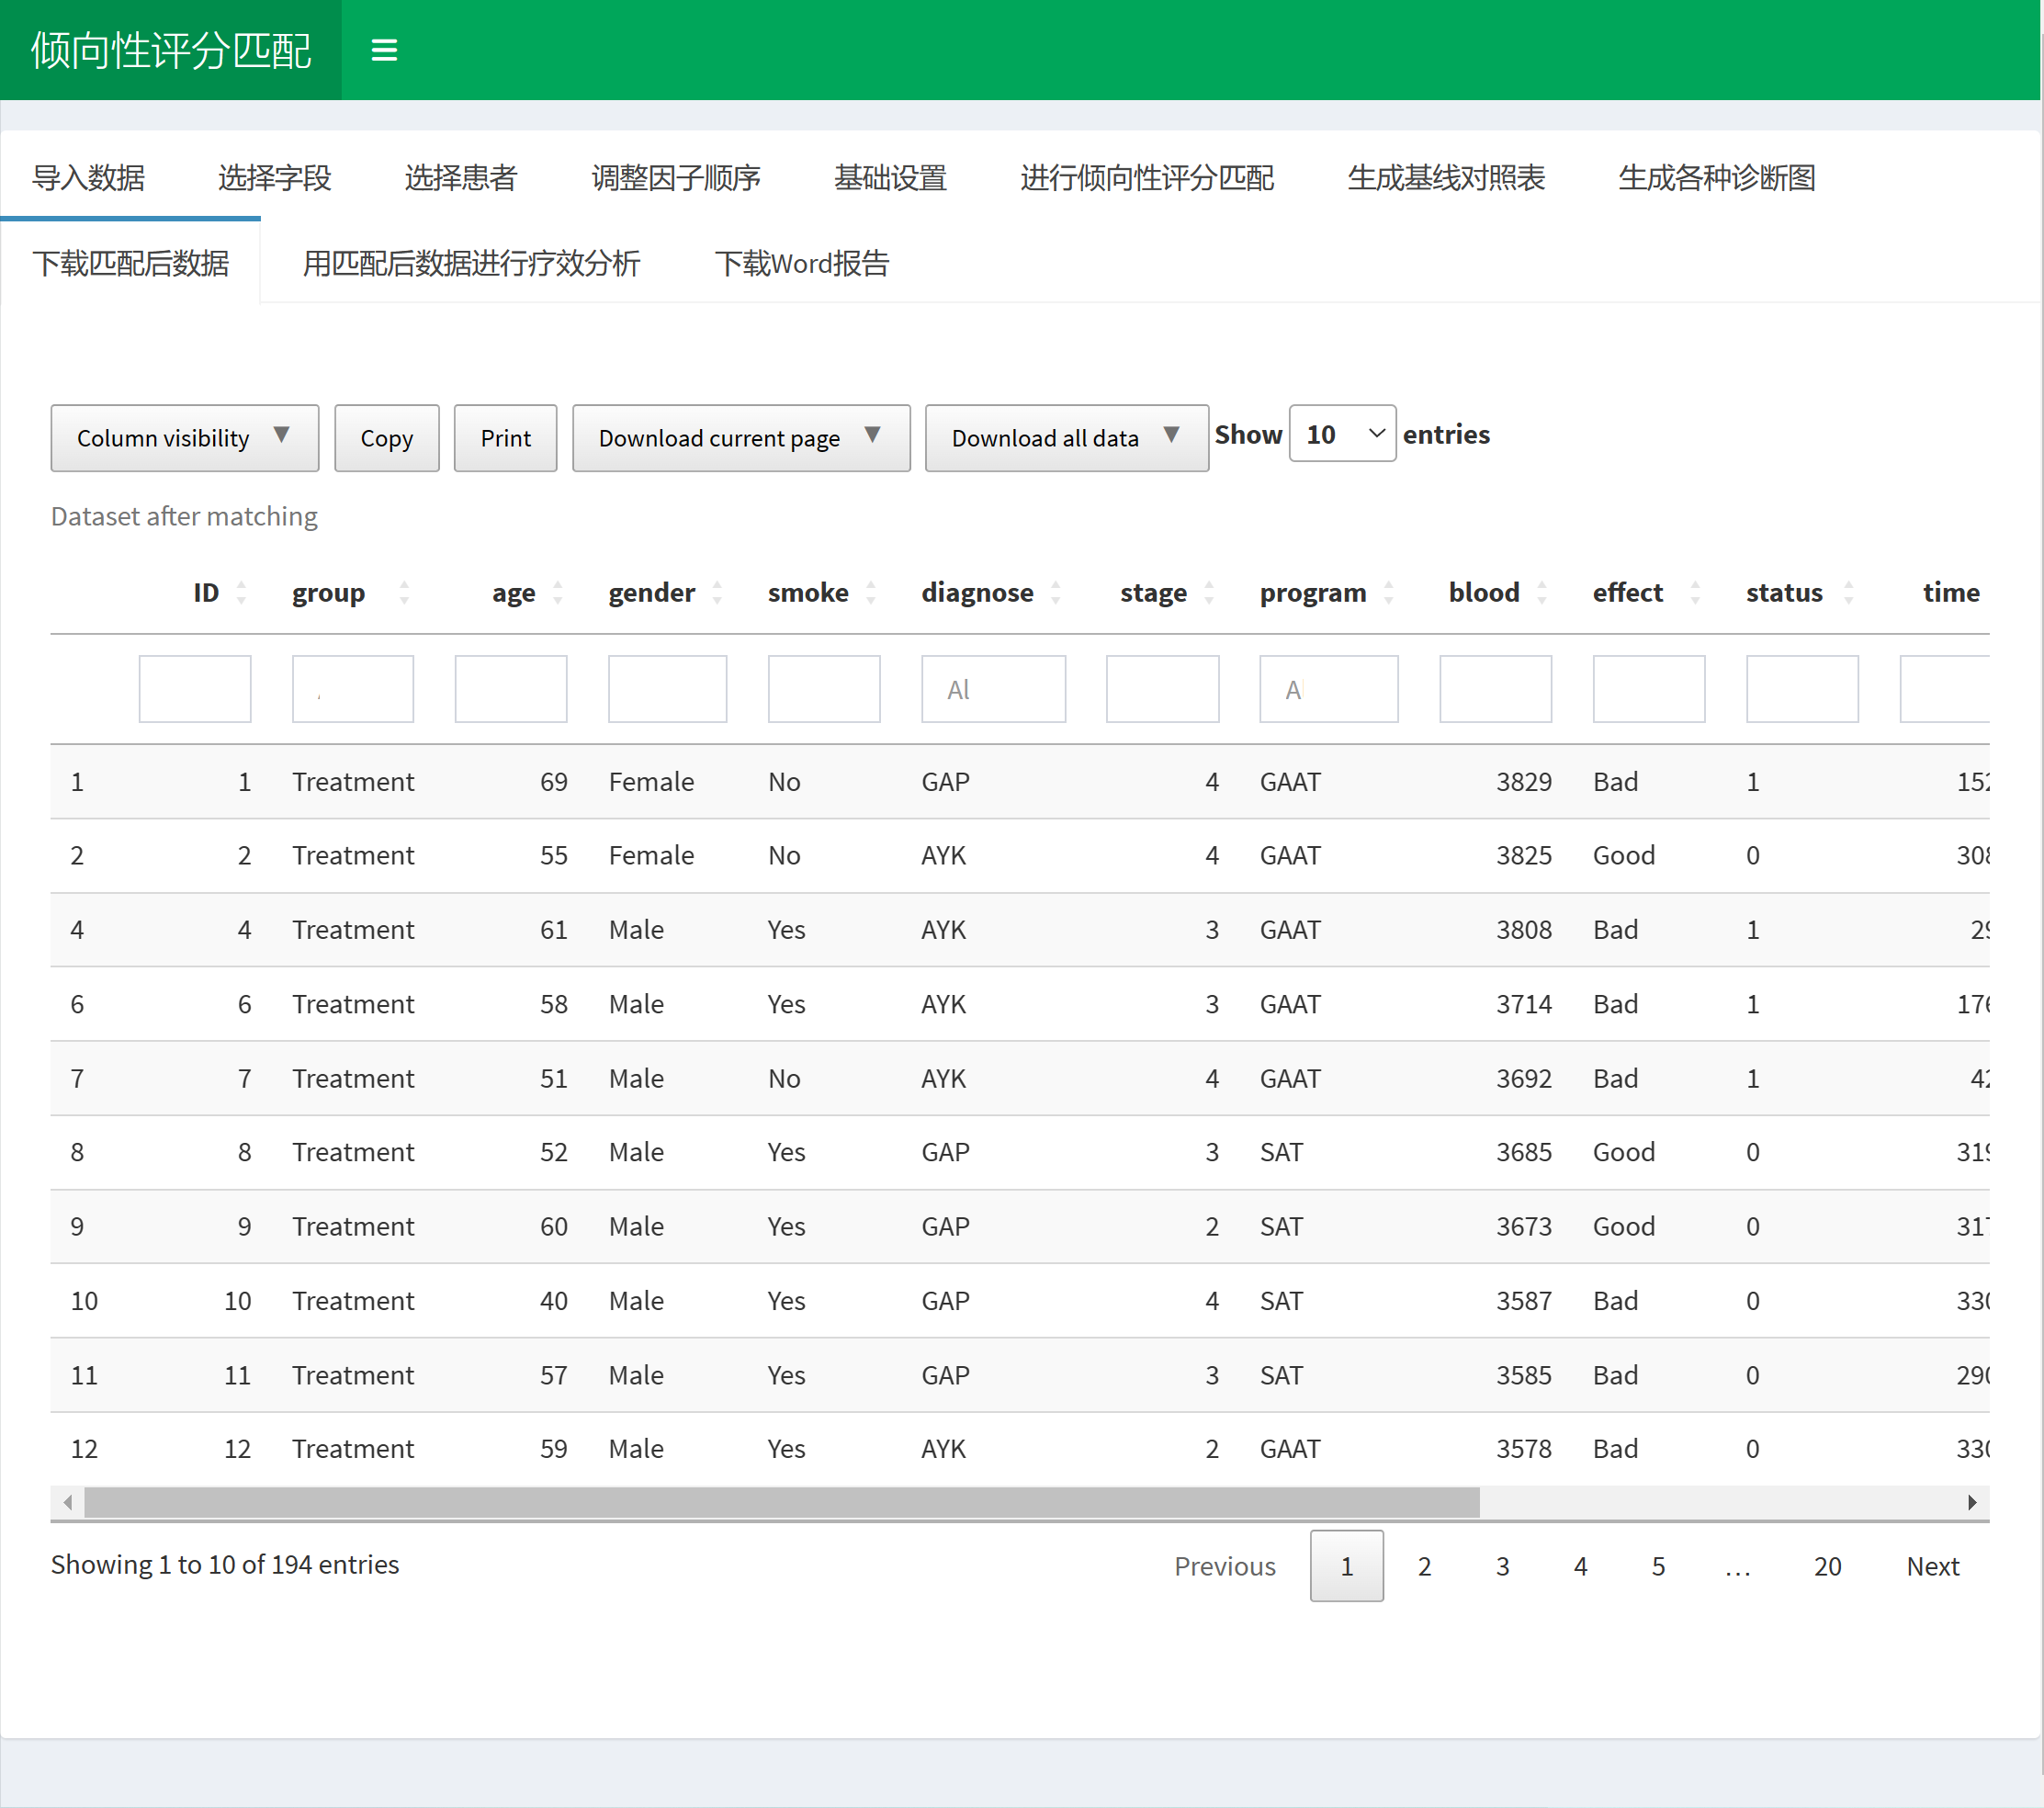The height and width of the screenshot is (1808, 2044).
Task: Open the 下载Word报告 tab
Action: coord(802,262)
